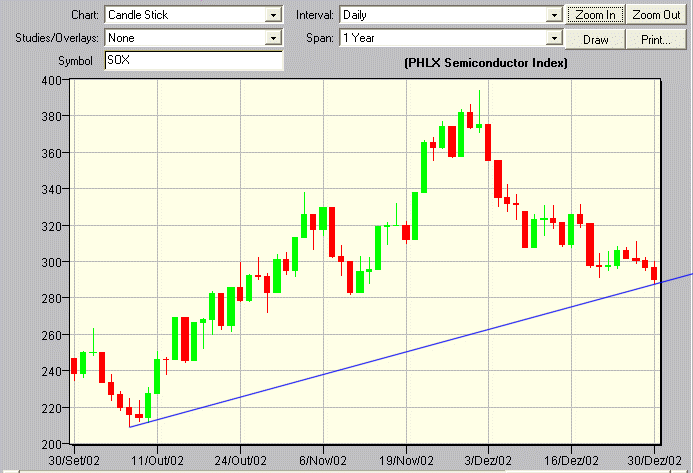
Task: Open the Interval dropdown arrow
Action: pos(554,15)
